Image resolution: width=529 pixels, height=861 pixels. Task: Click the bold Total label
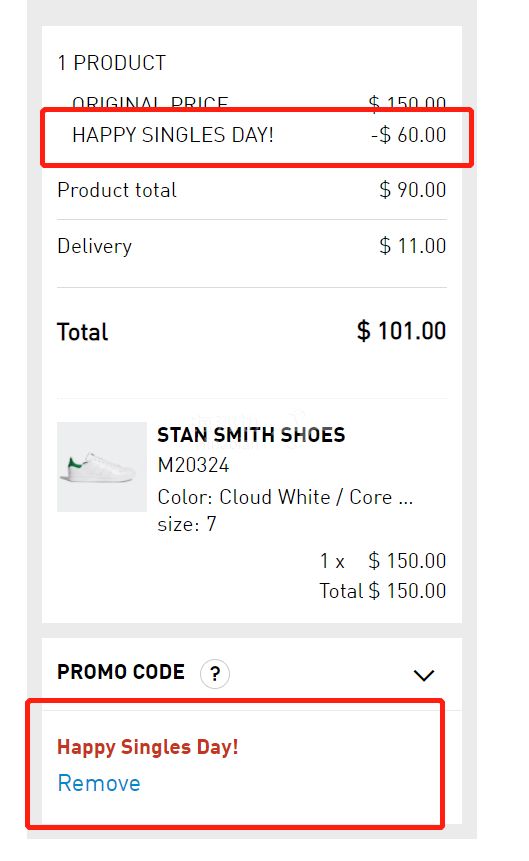click(x=82, y=332)
